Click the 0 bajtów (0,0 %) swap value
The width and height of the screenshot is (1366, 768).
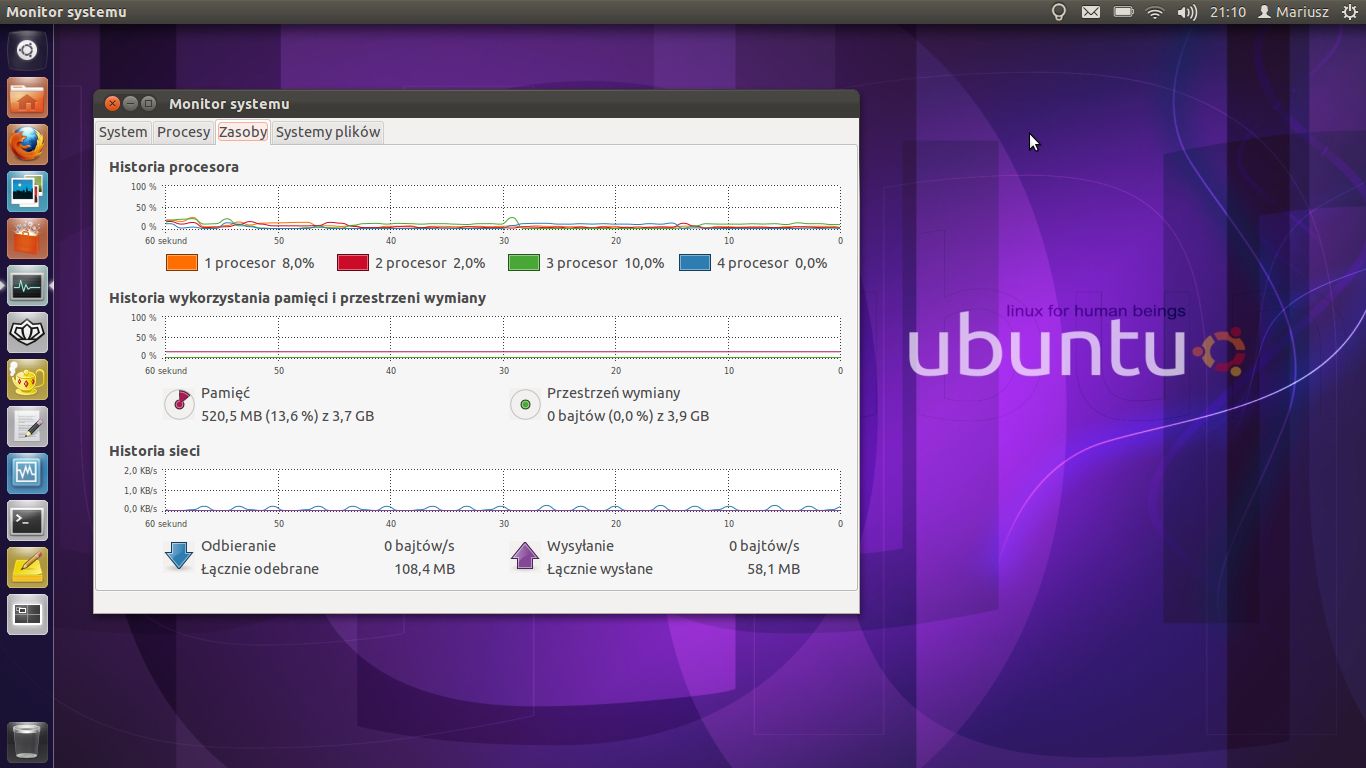pos(628,416)
